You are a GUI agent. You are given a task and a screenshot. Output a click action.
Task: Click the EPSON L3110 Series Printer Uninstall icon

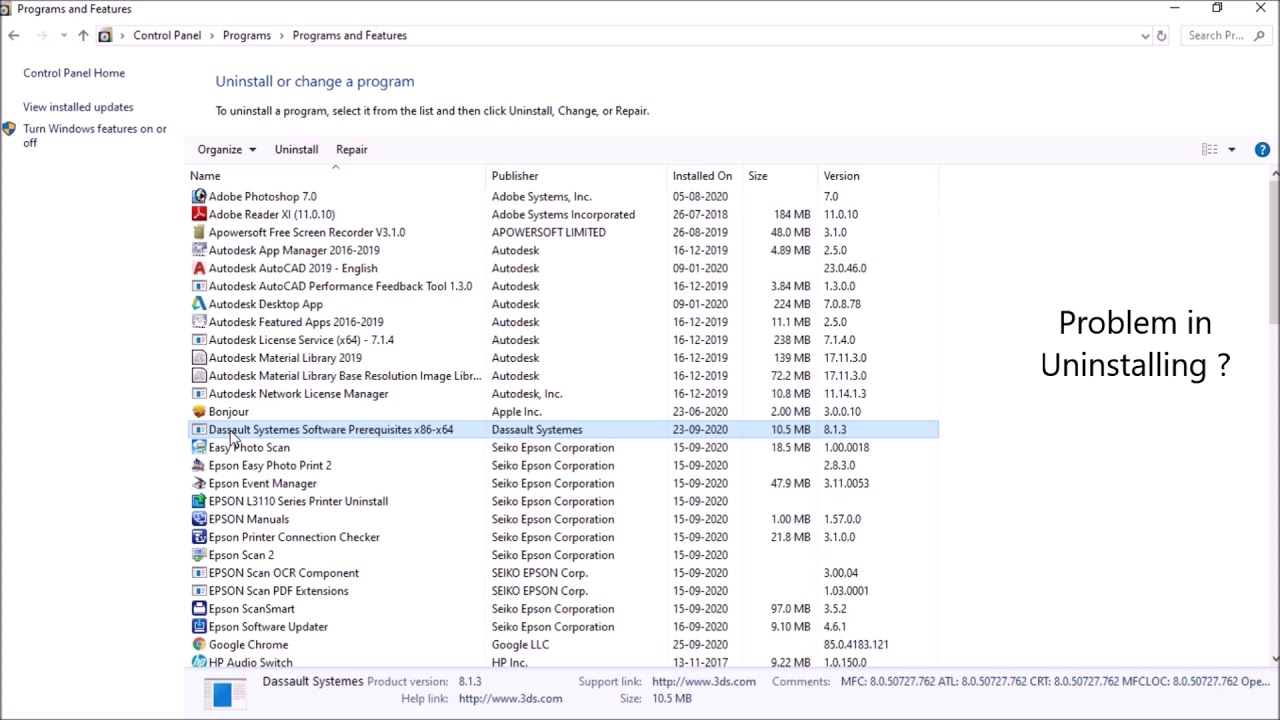(x=199, y=502)
